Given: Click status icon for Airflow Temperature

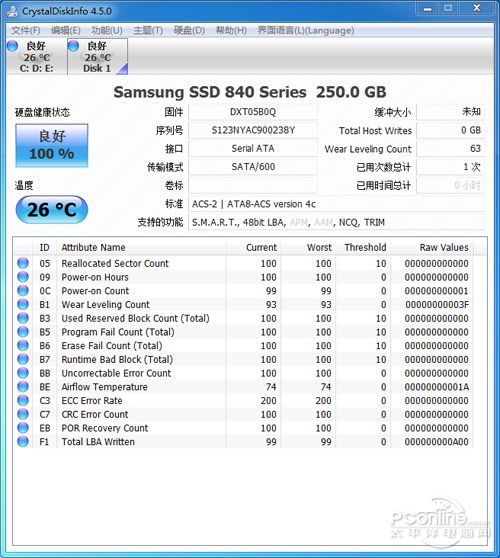Looking at the screenshot, I should pos(23,386).
